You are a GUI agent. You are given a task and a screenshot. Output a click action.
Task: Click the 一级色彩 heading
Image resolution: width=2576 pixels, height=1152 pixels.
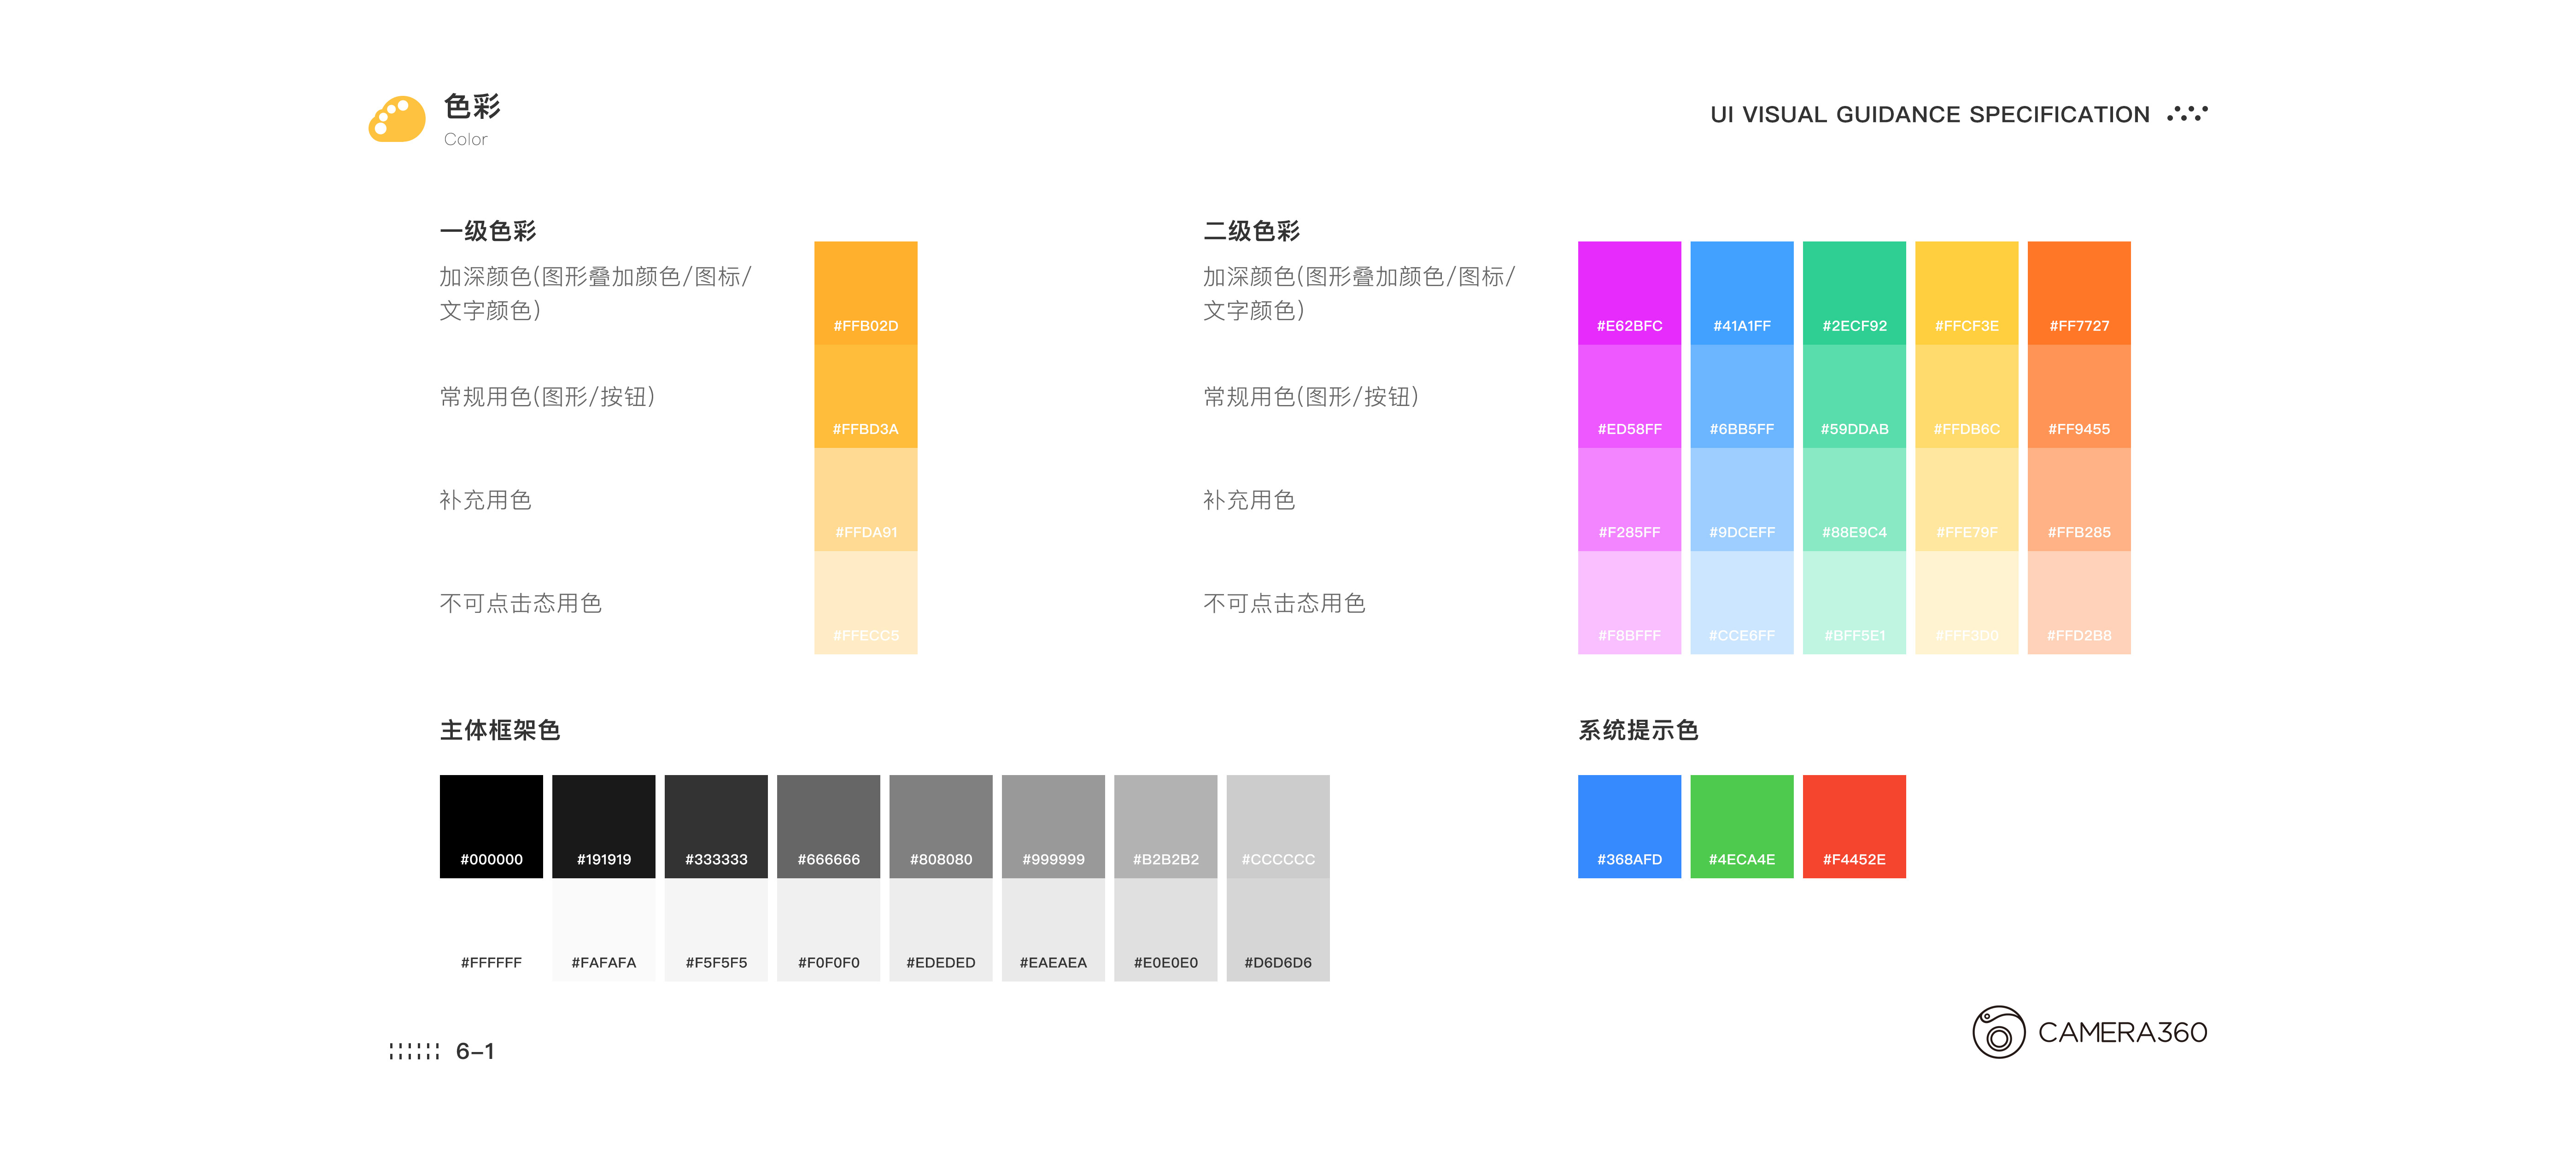(488, 231)
